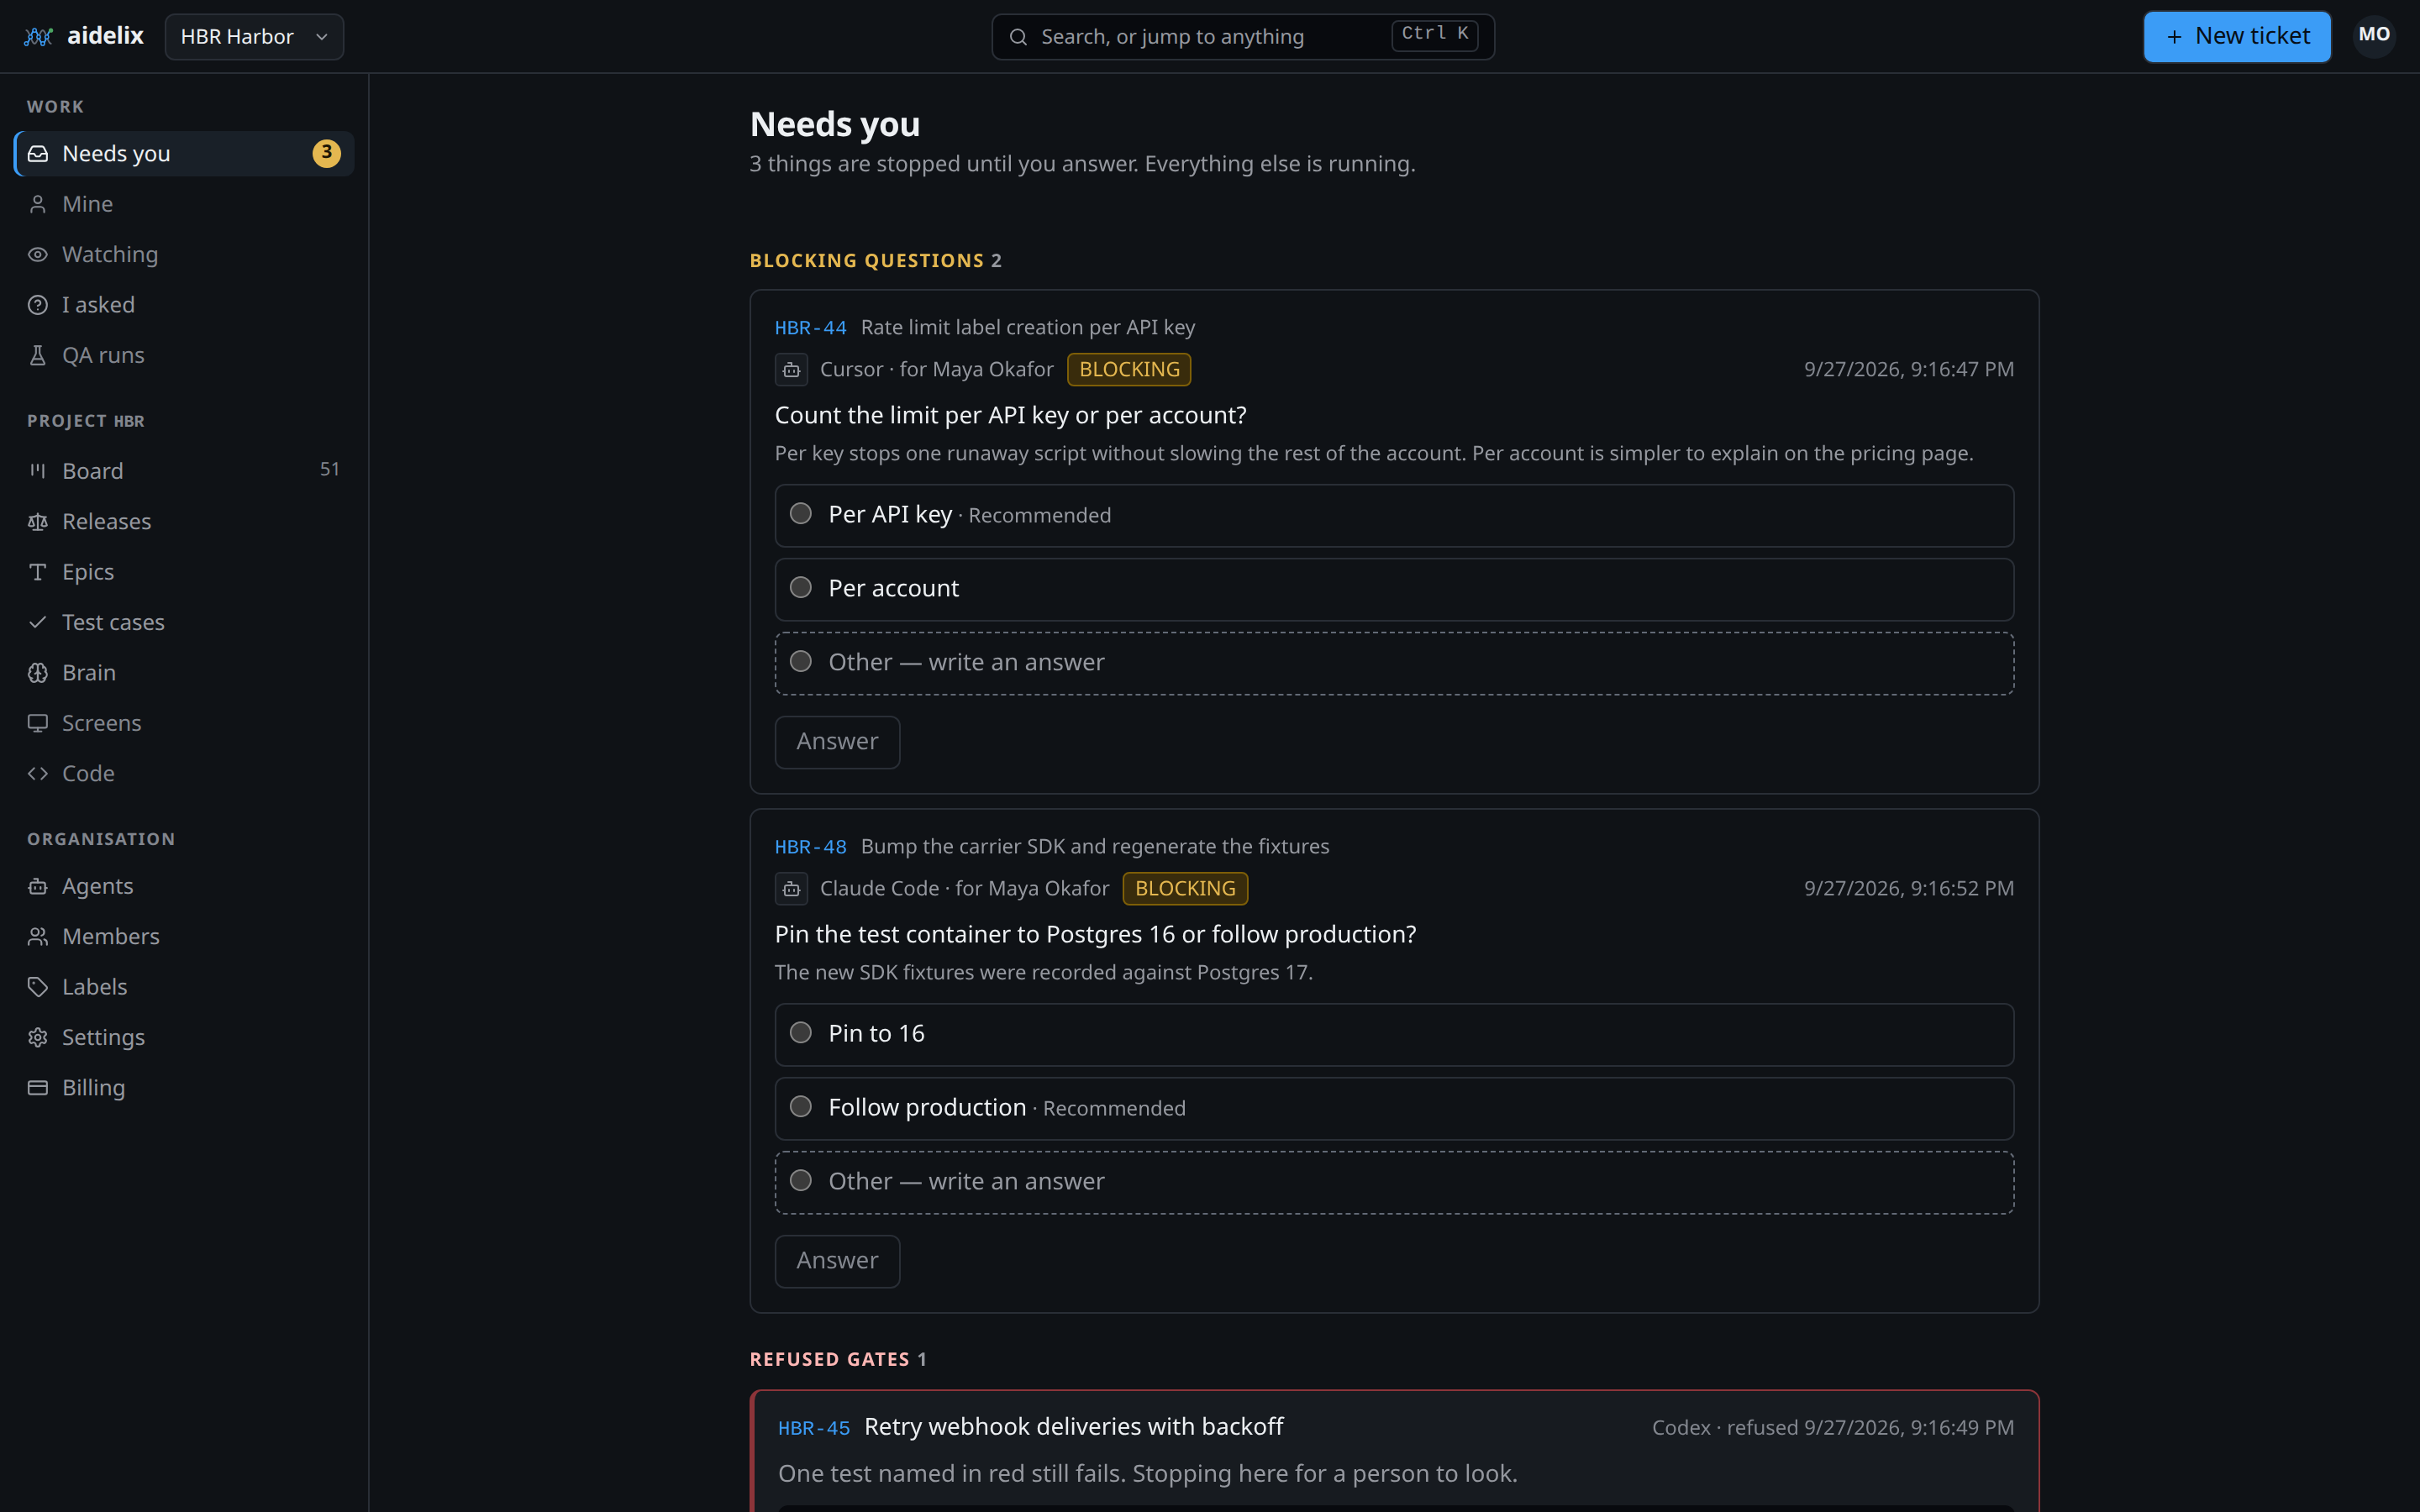
Task: Open the MO user avatar menu
Action: tap(2374, 36)
